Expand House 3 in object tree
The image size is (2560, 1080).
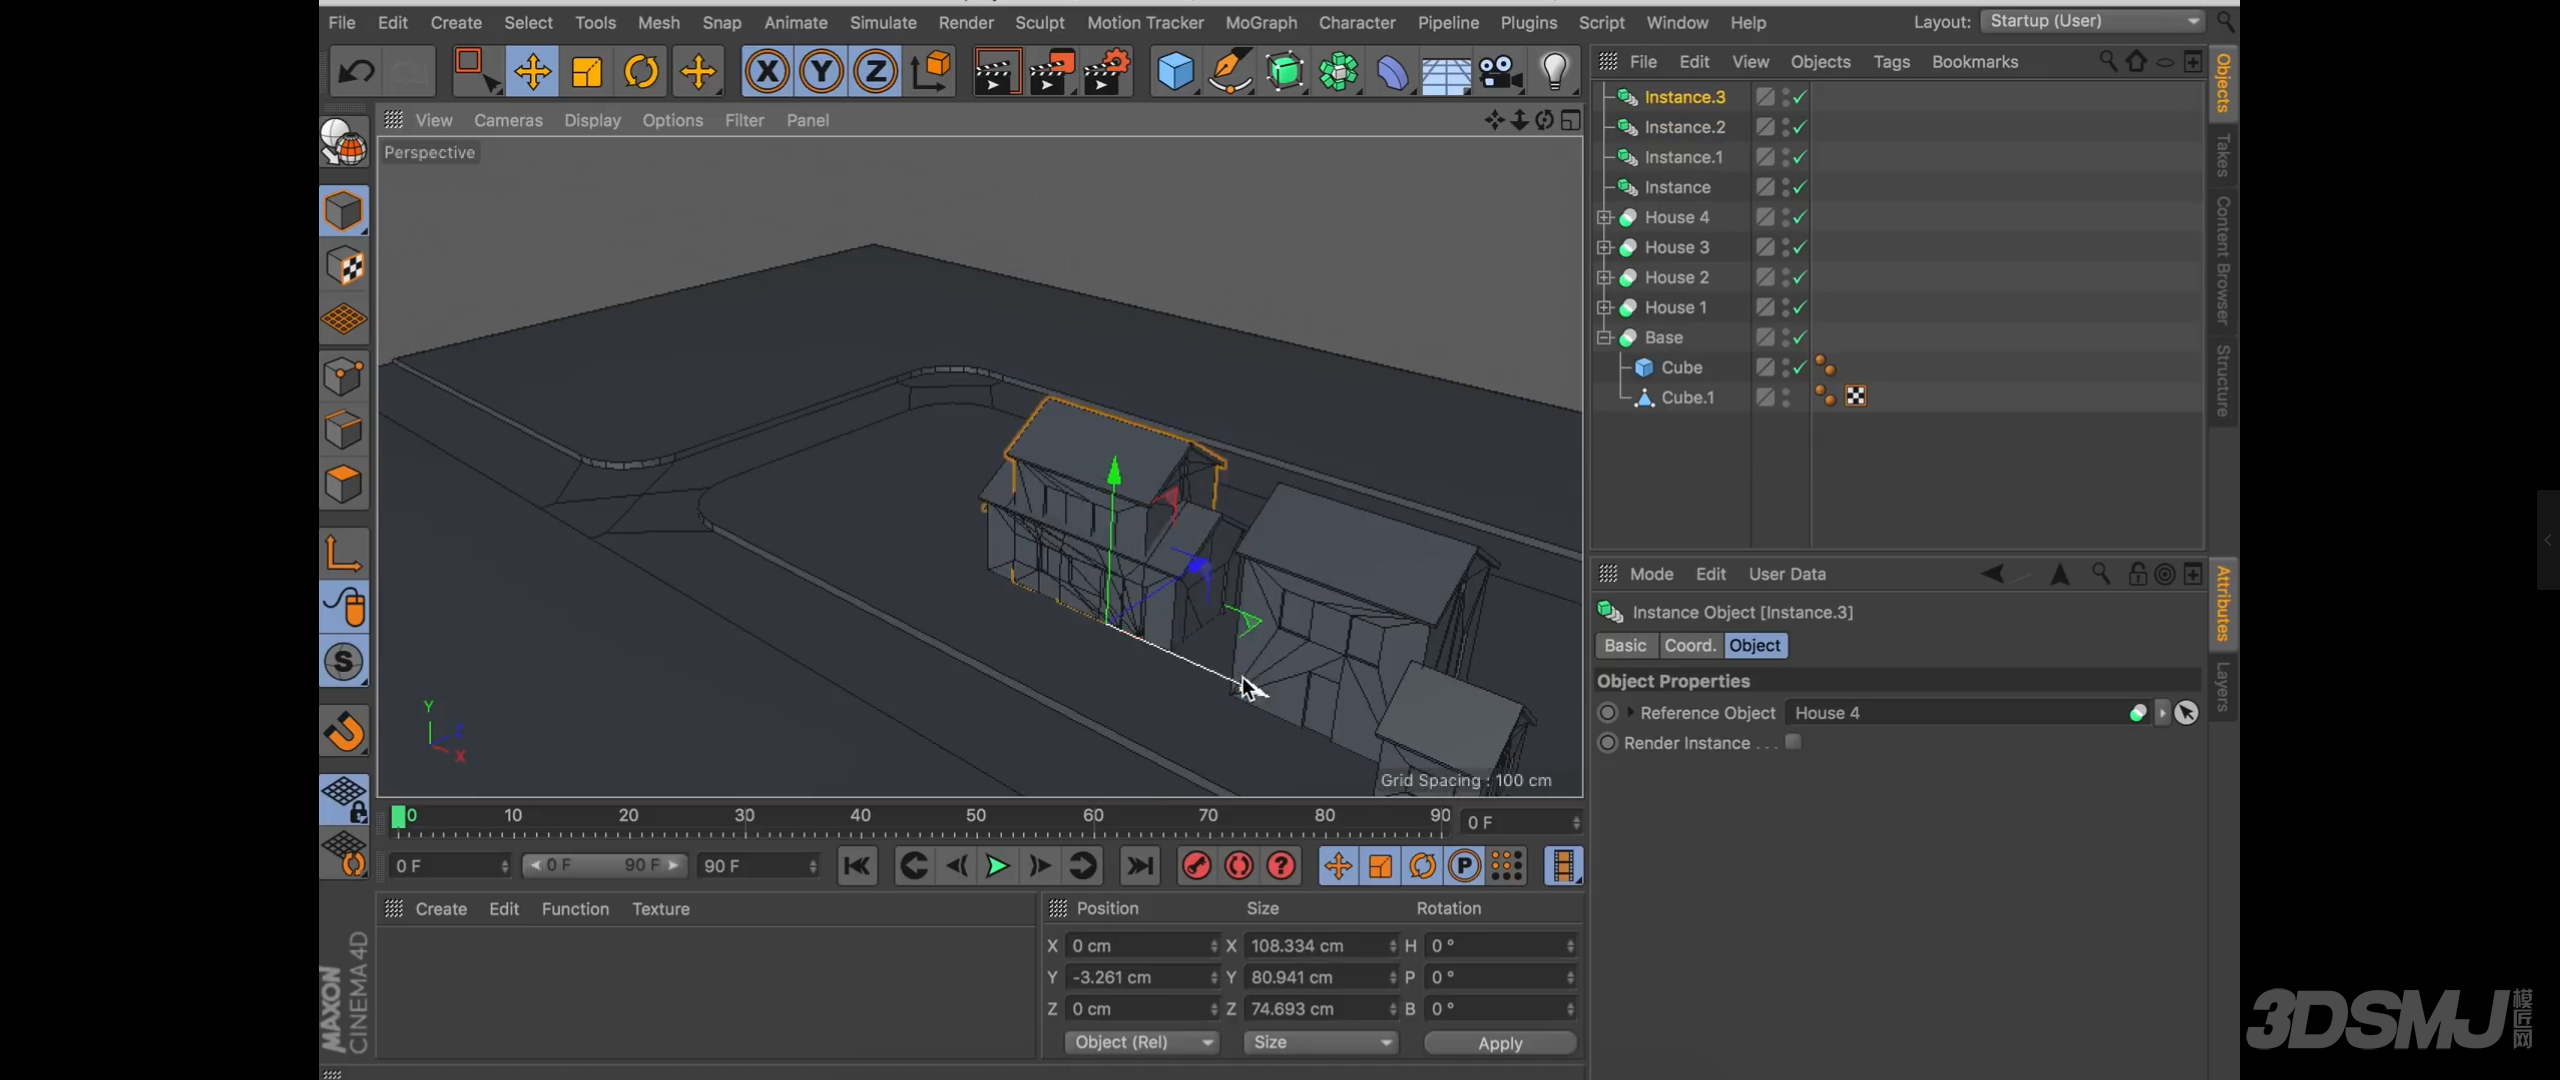1604,247
